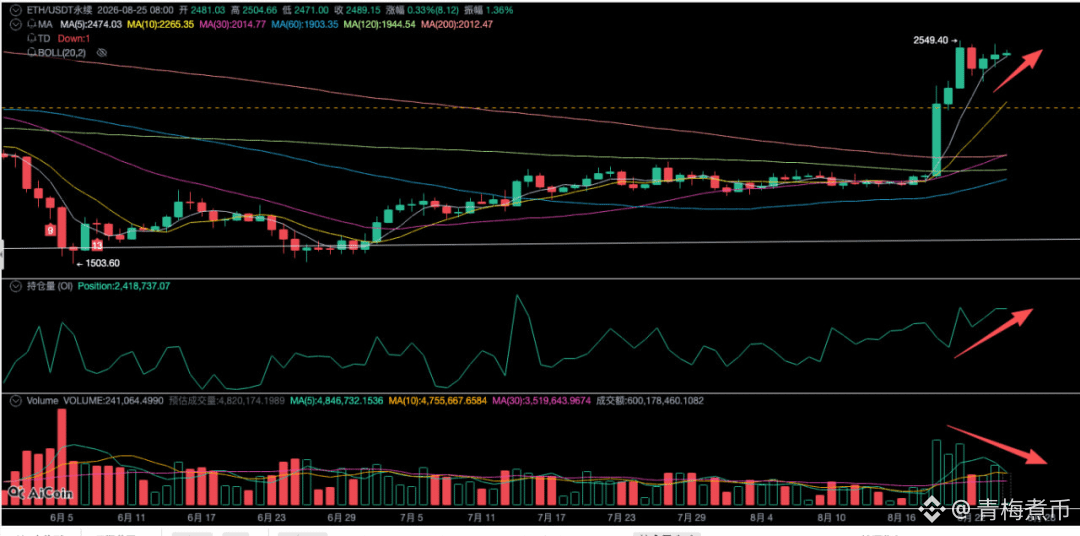The image size is (1080, 536).
Task: Click the MA(5):2474.03 label
Action: pos(91,24)
